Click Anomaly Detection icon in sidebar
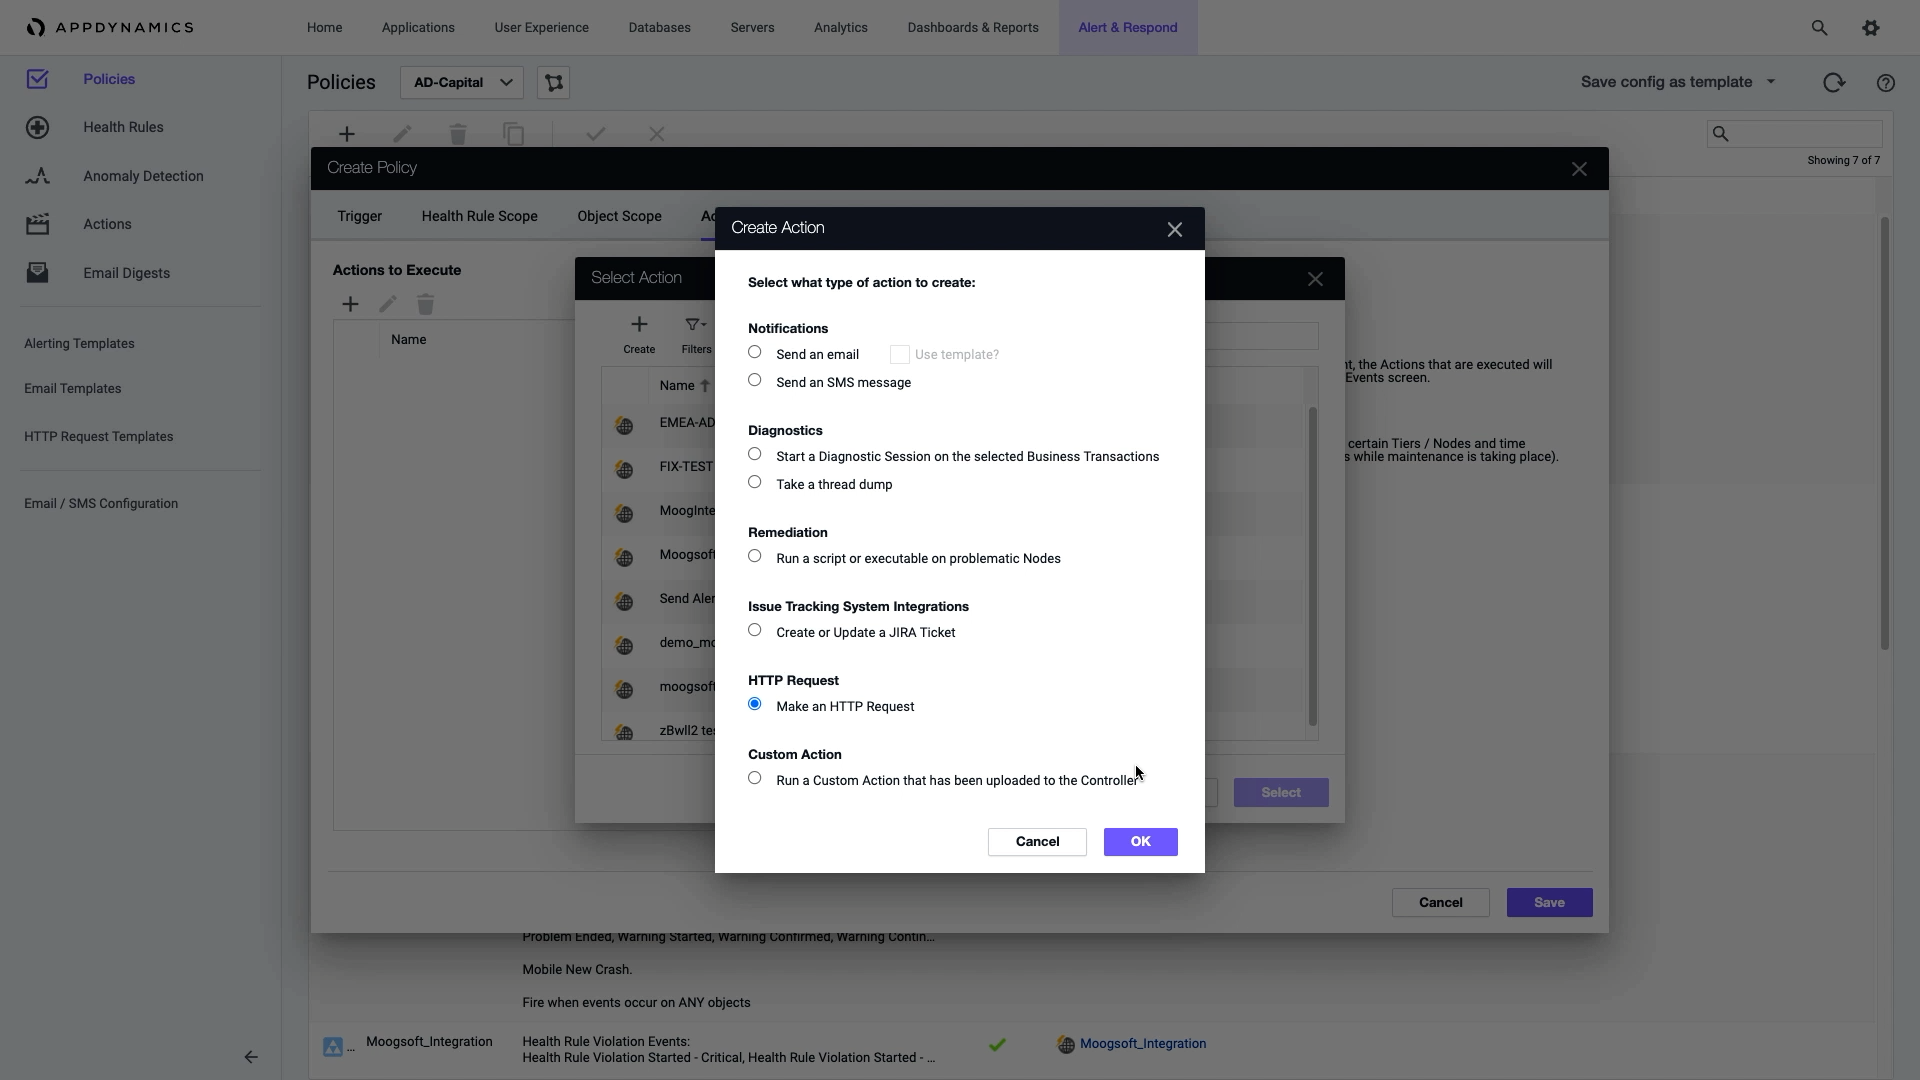Viewport: 1920px width, 1080px height. click(x=37, y=176)
